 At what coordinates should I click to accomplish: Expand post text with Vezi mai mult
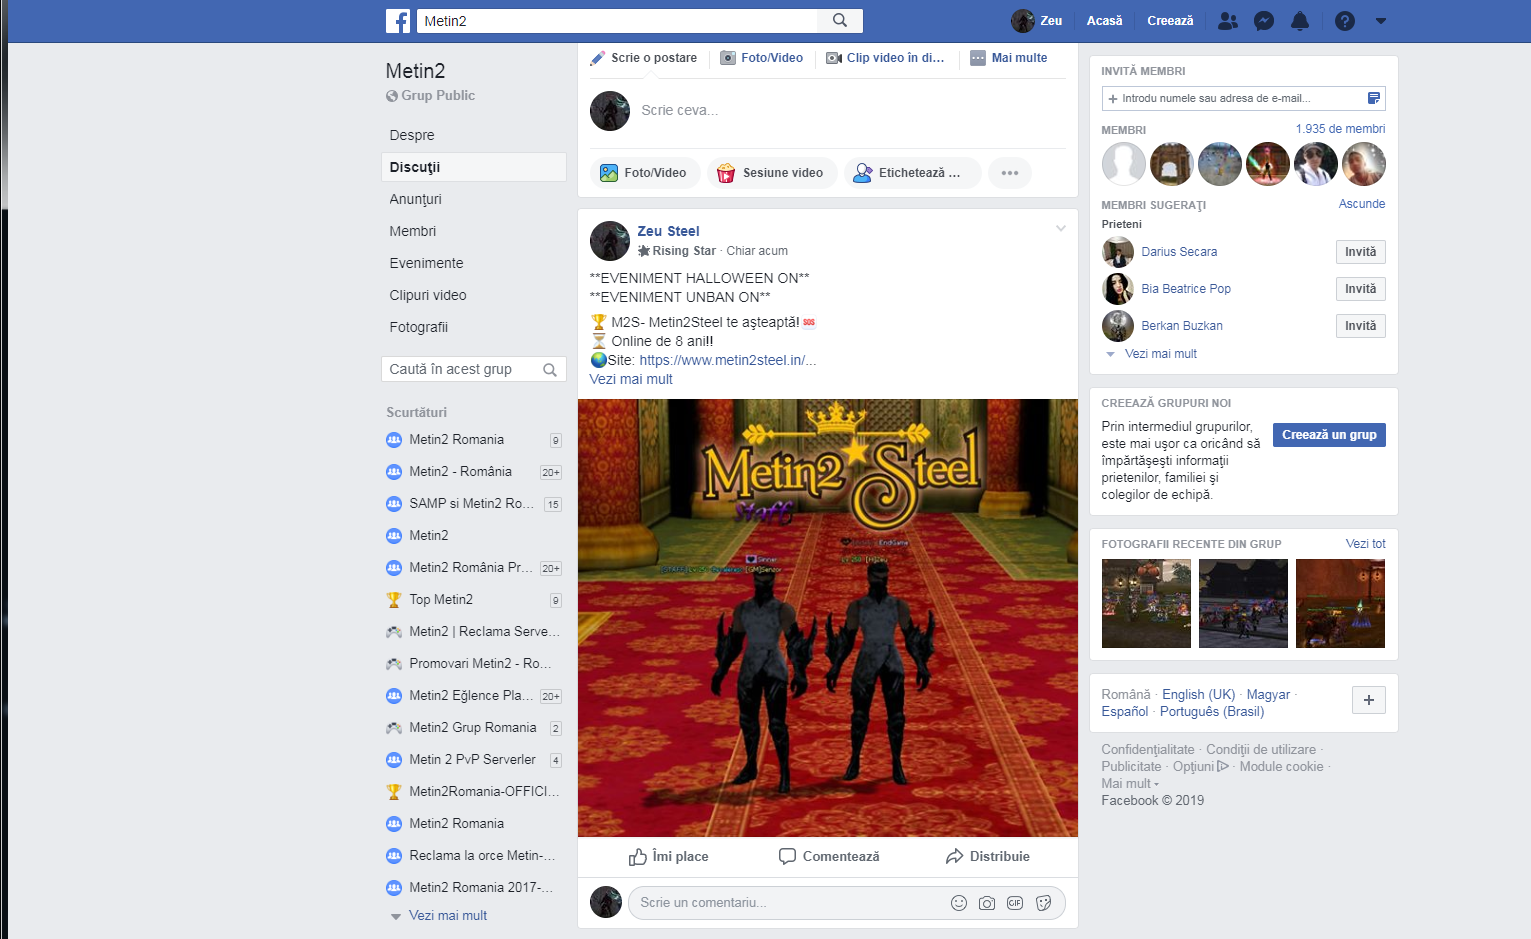(x=631, y=379)
